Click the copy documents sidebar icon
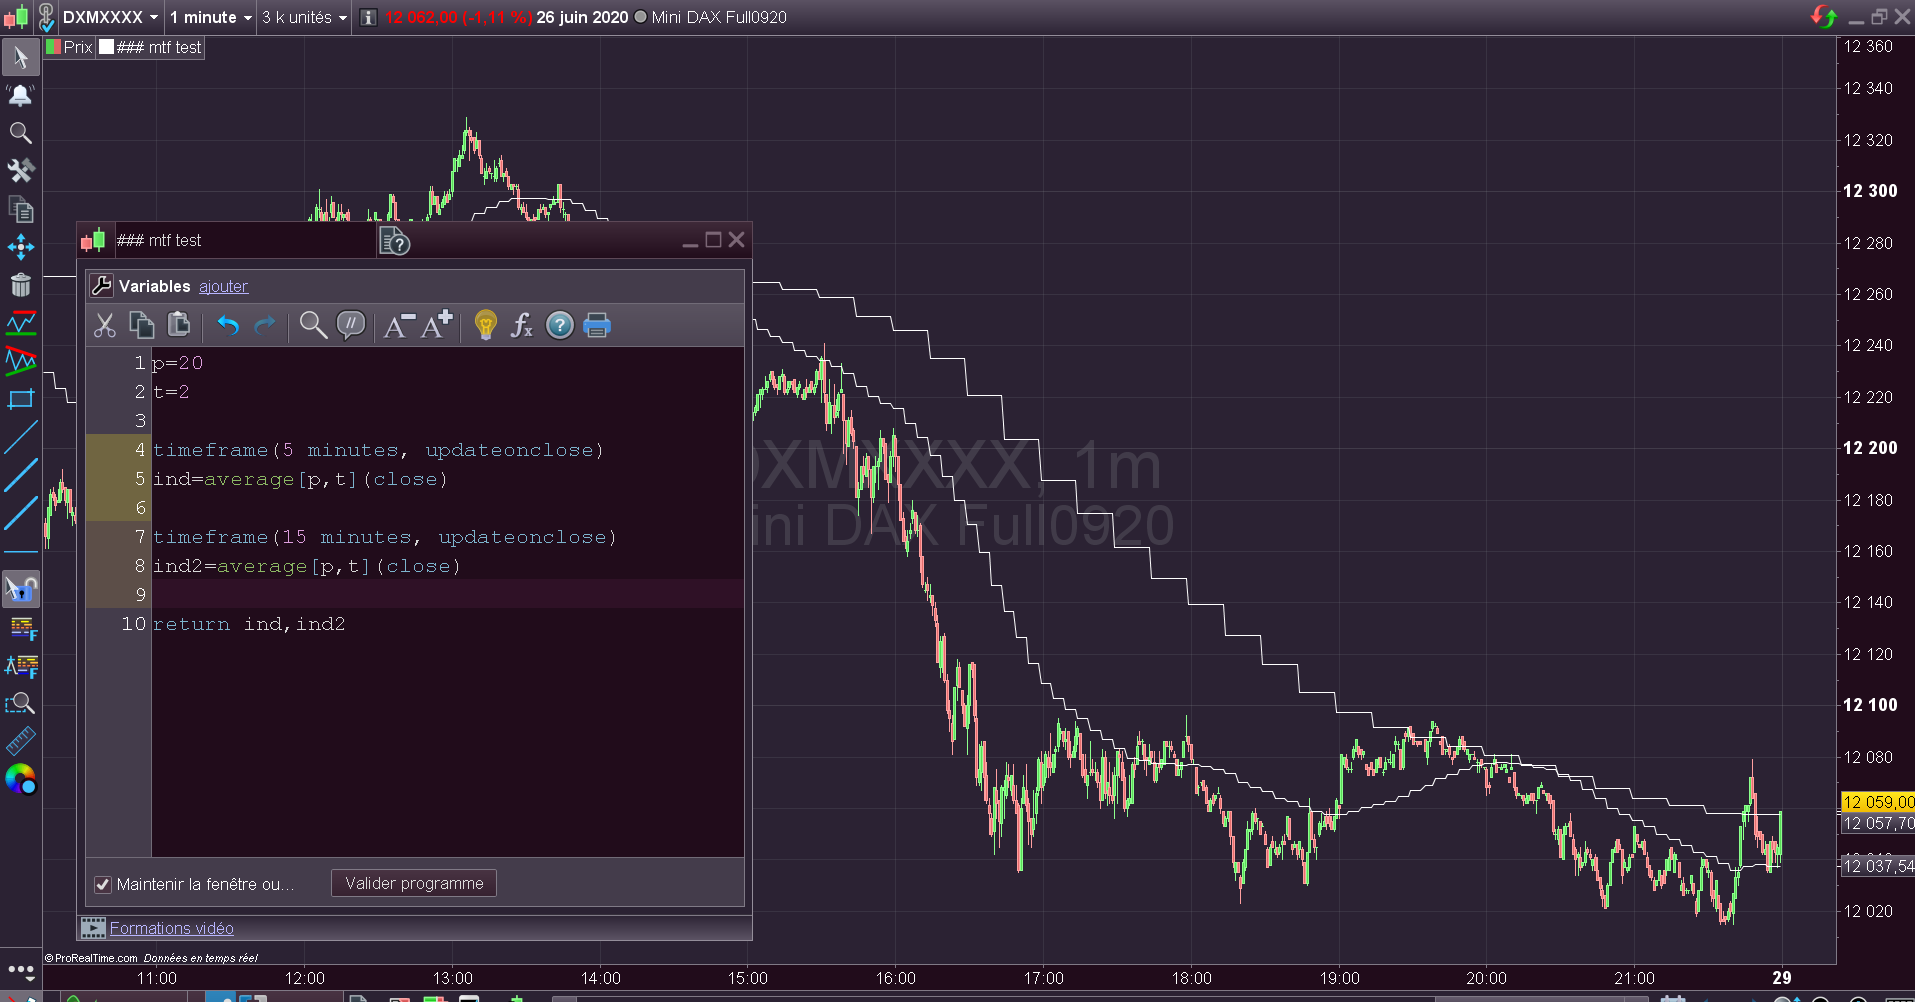The image size is (1915, 1002). (20, 209)
